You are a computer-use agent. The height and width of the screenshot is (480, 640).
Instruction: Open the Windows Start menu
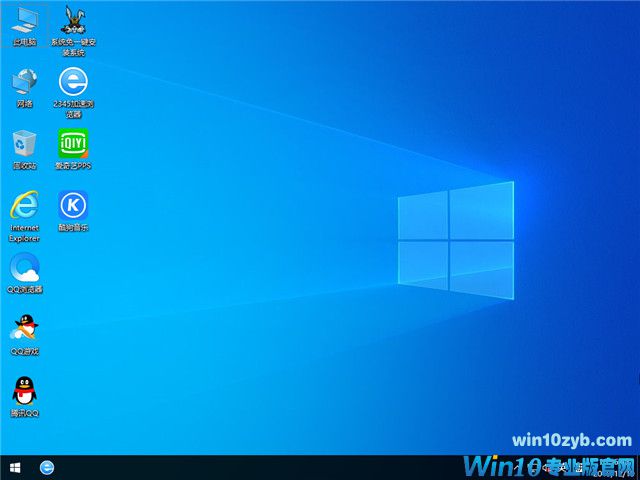[x=15, y=467]
